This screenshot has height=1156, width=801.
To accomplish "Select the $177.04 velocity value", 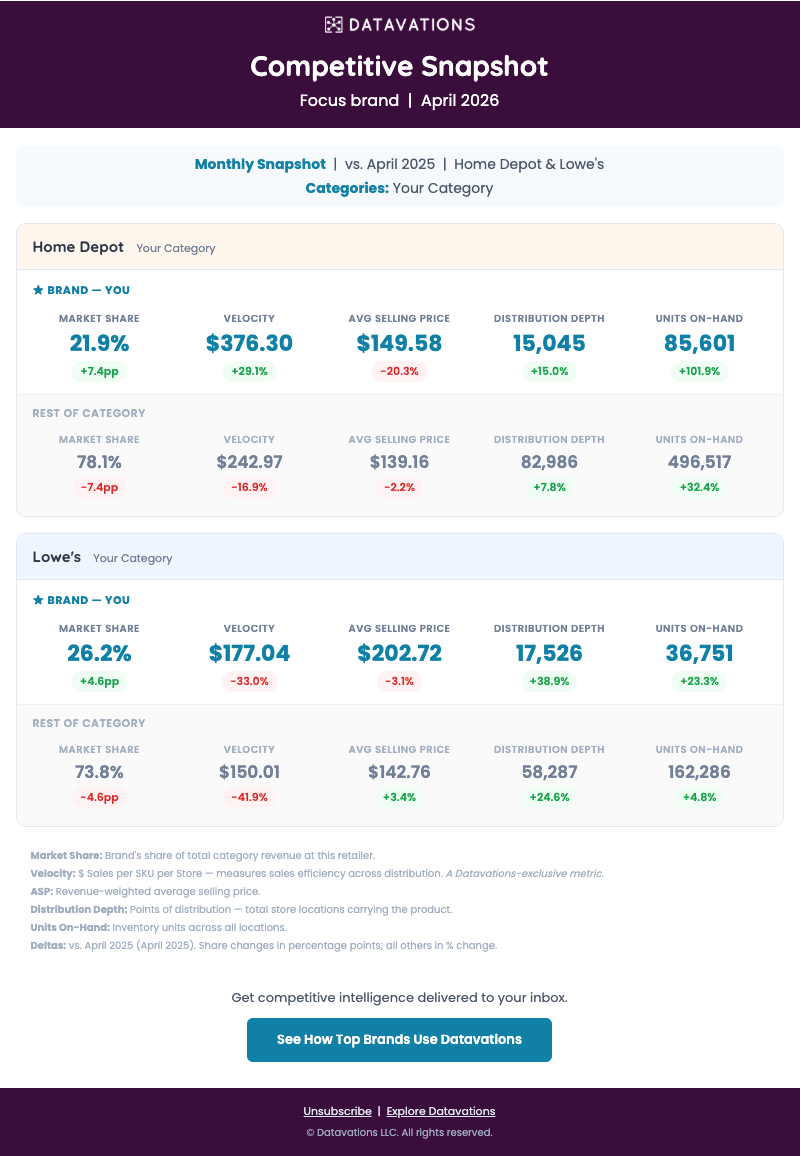I will tap(249, 653).
